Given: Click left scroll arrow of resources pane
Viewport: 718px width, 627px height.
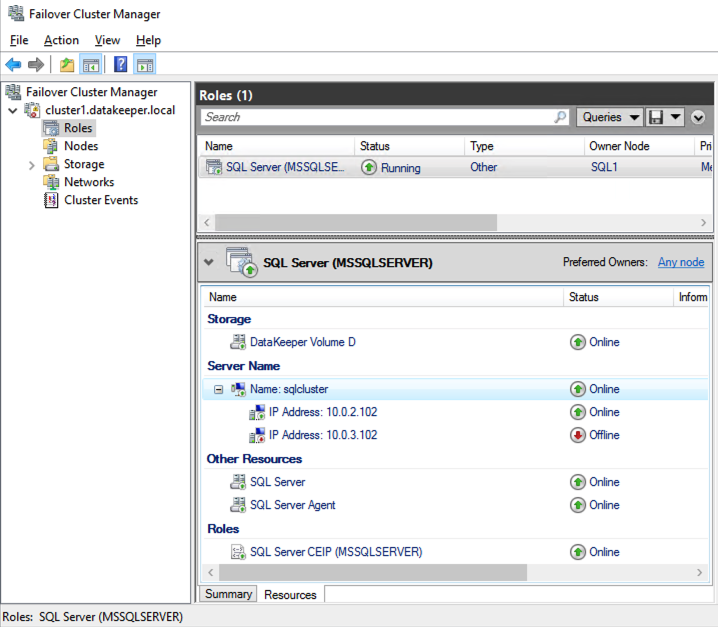Looking at the screenshot, I should click(211, 572).
